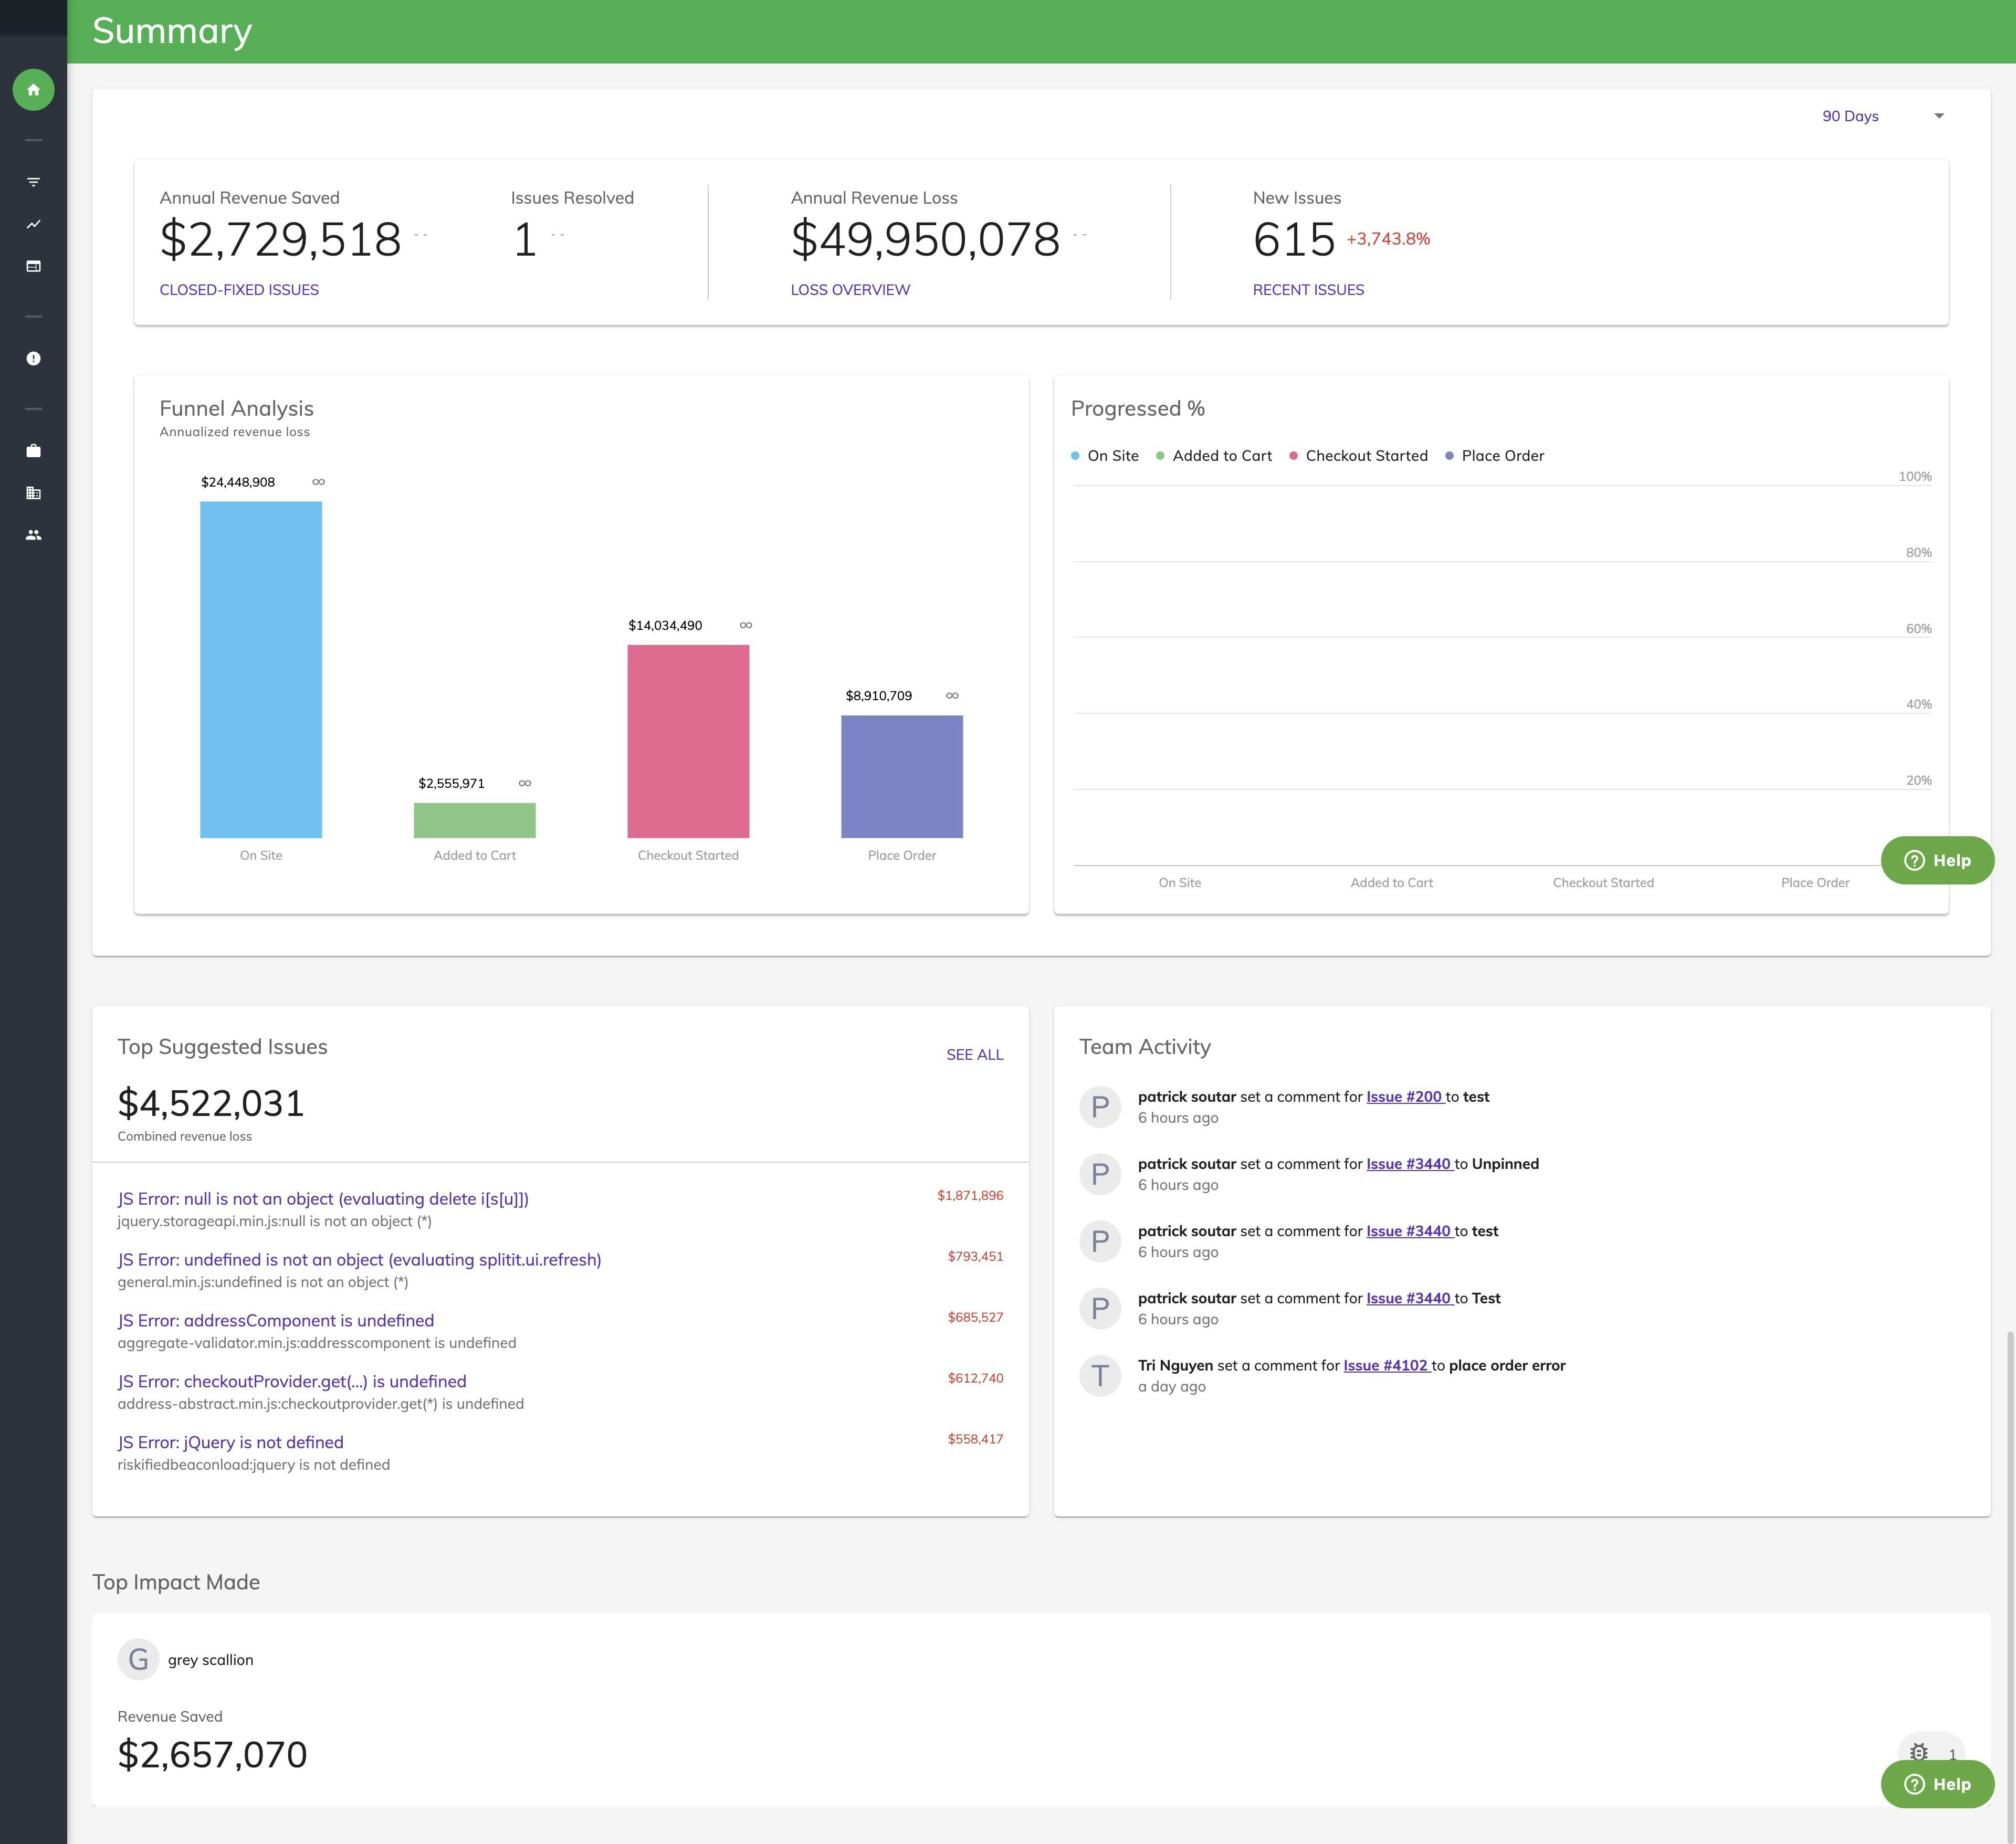Open the company building icon in the sidebar
Image resolution: width=2016 pixels, height=1844 pixels.
[33, 492]
